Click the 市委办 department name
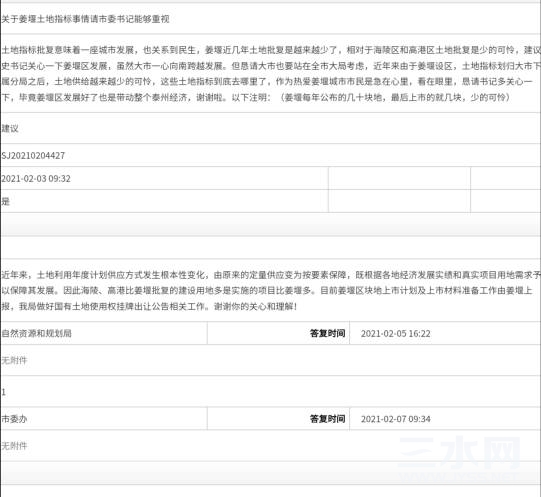 click(x=14, y=419)
